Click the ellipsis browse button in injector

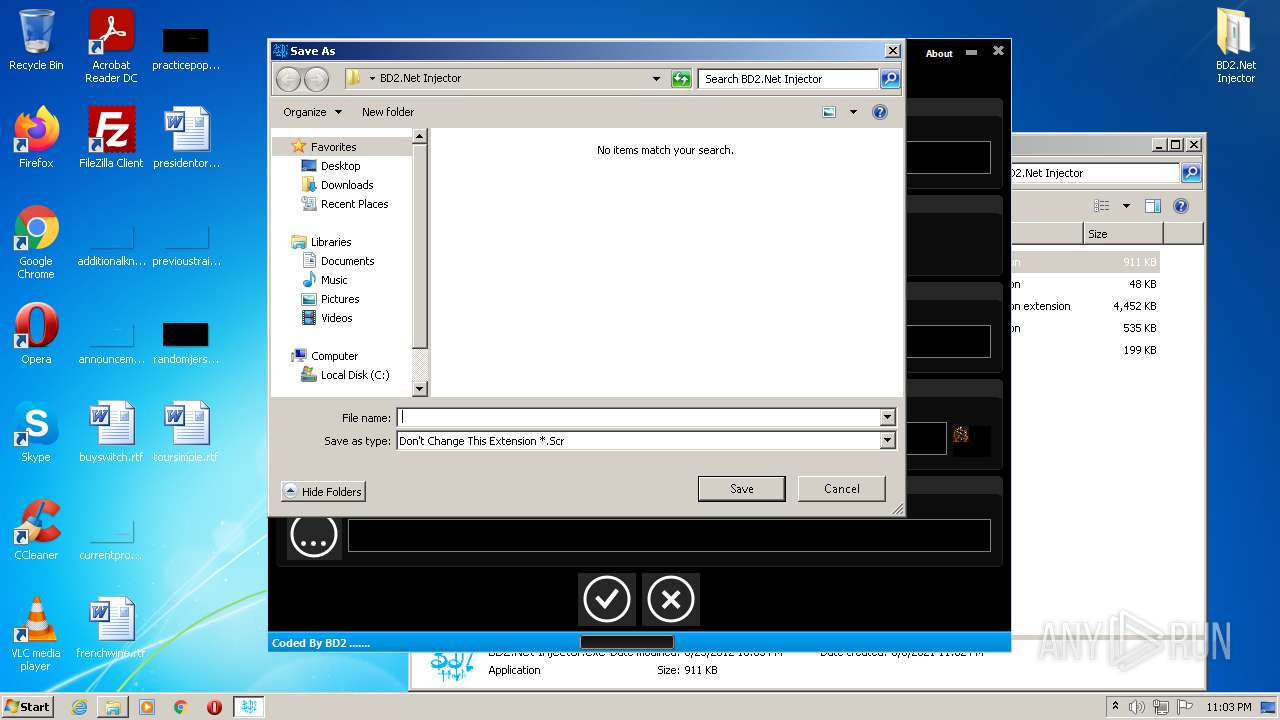(313, 536)
